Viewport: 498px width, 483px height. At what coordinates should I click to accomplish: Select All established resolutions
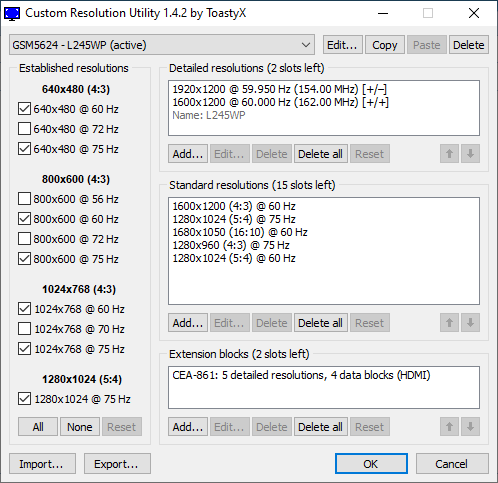[38, 427]
